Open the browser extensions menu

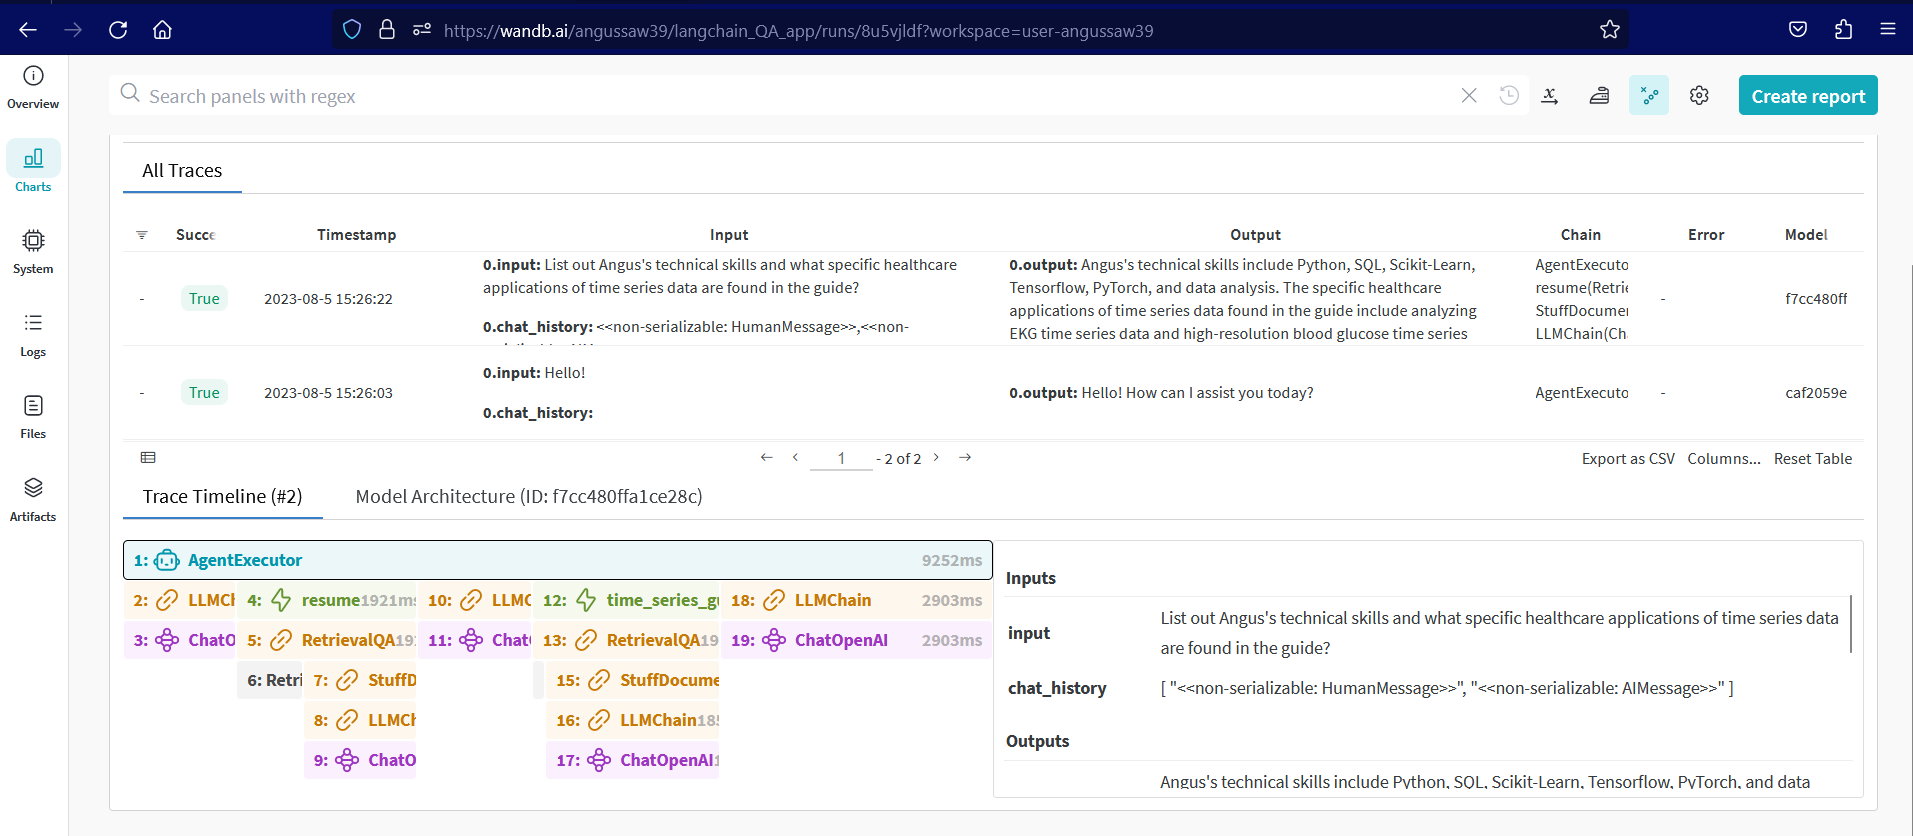coord(1843,30)
